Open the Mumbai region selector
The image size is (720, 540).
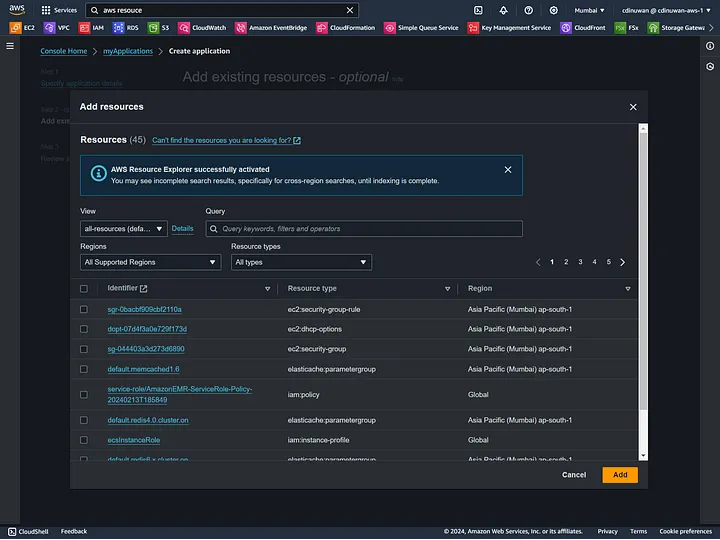[x=590, y=10]
